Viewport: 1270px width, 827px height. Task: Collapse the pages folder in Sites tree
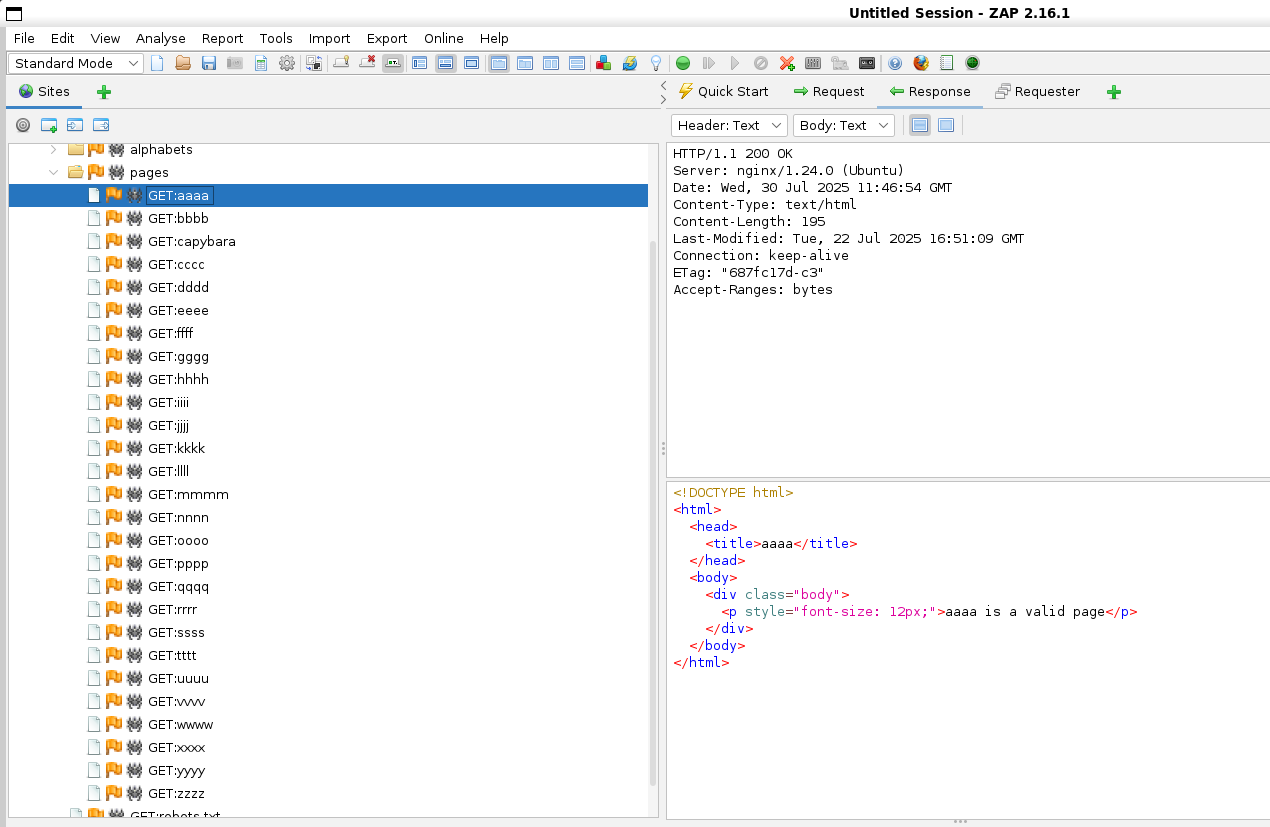[x=54, y=172]
